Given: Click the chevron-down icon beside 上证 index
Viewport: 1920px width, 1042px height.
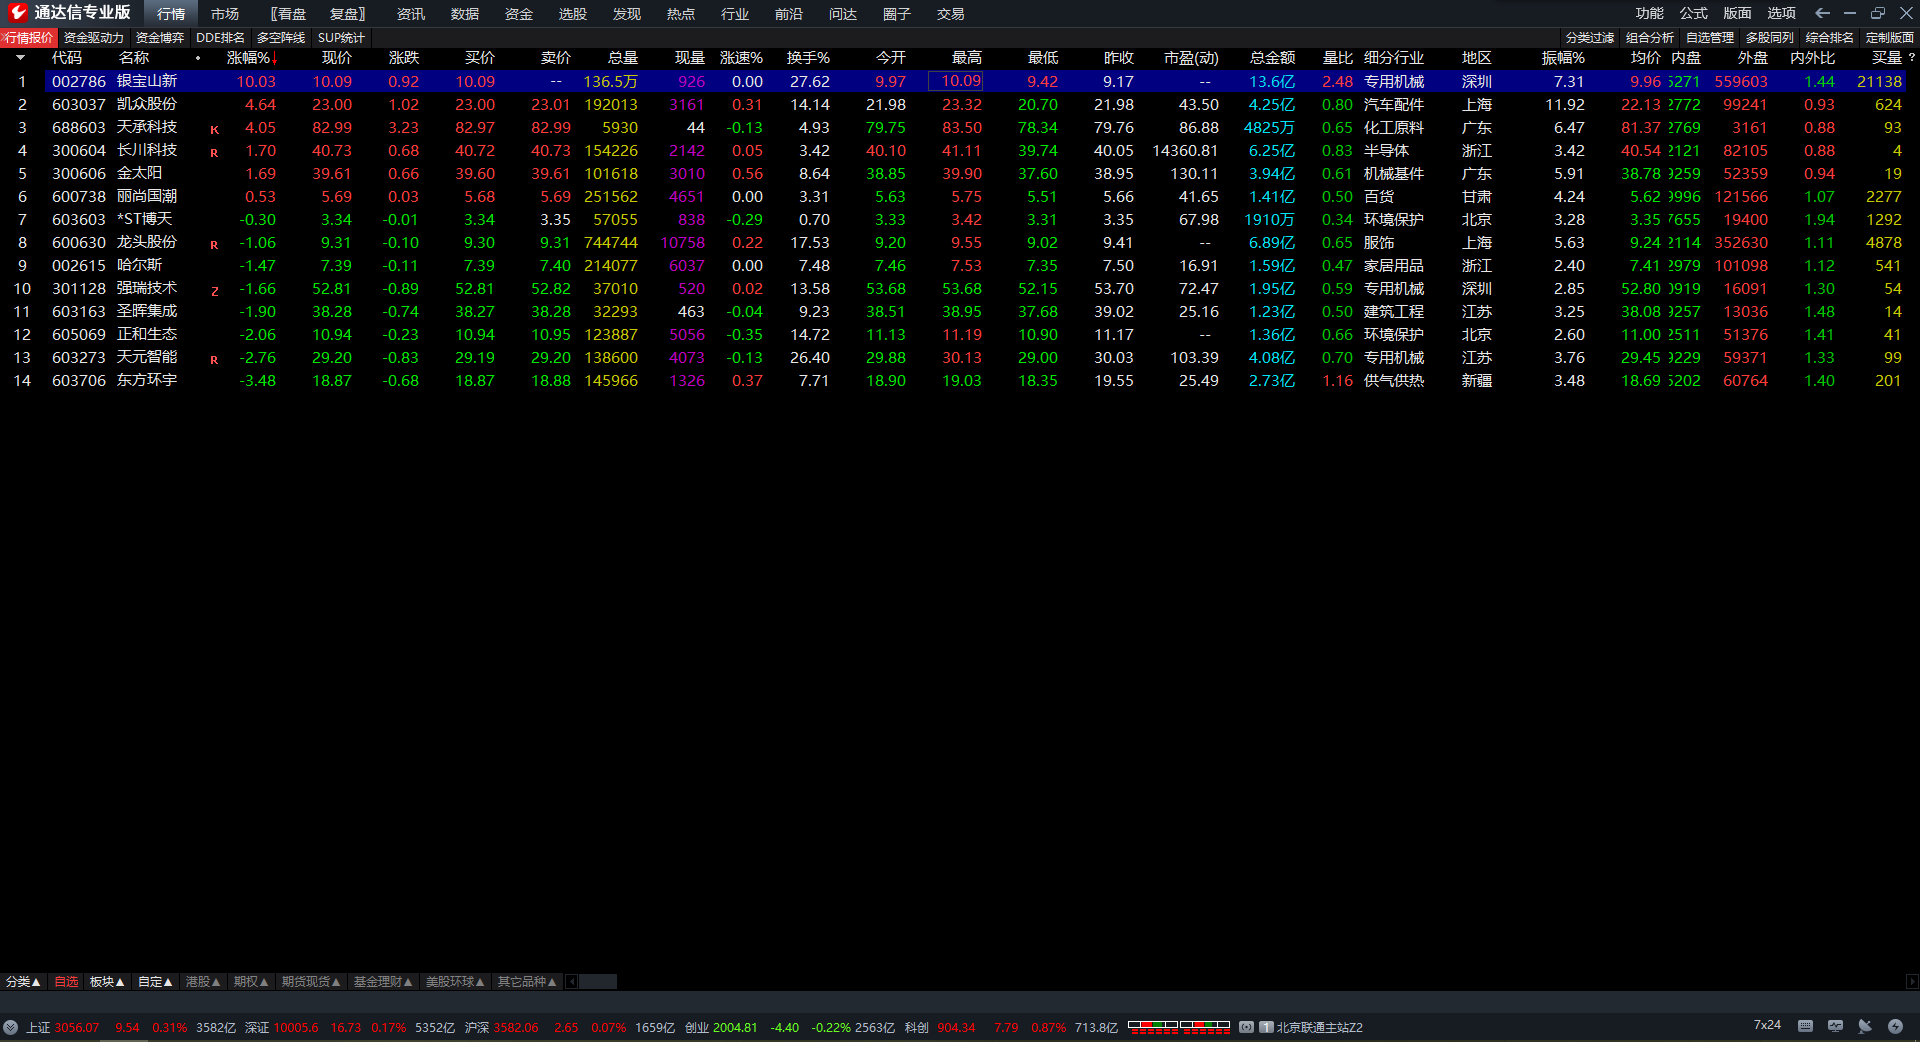Looking at the screenshot, I should tap(10, 1027).
